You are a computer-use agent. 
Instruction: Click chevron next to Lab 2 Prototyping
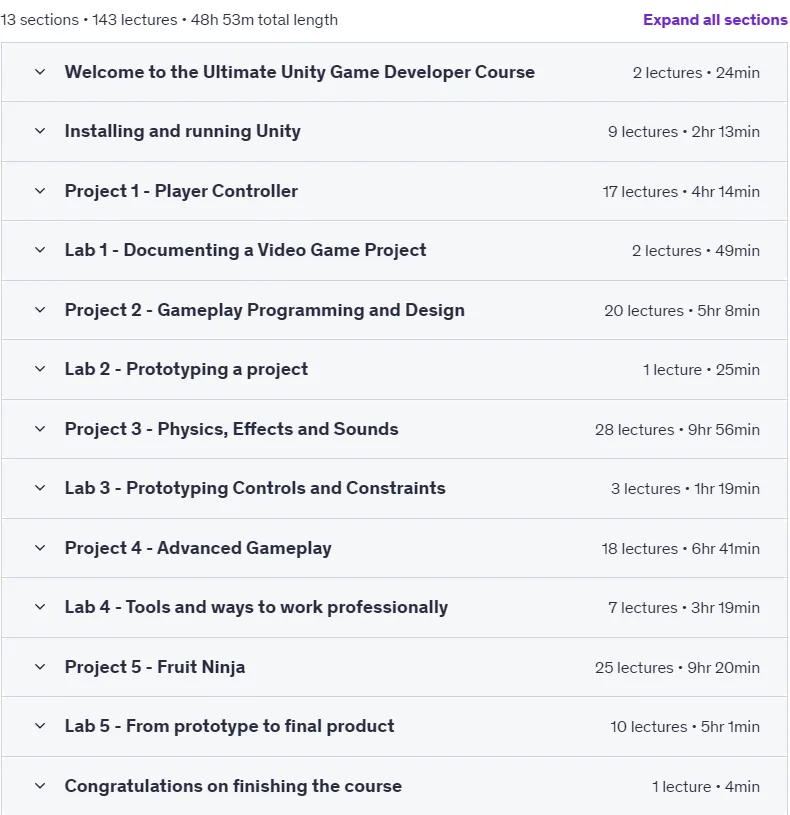pos(40,370)
